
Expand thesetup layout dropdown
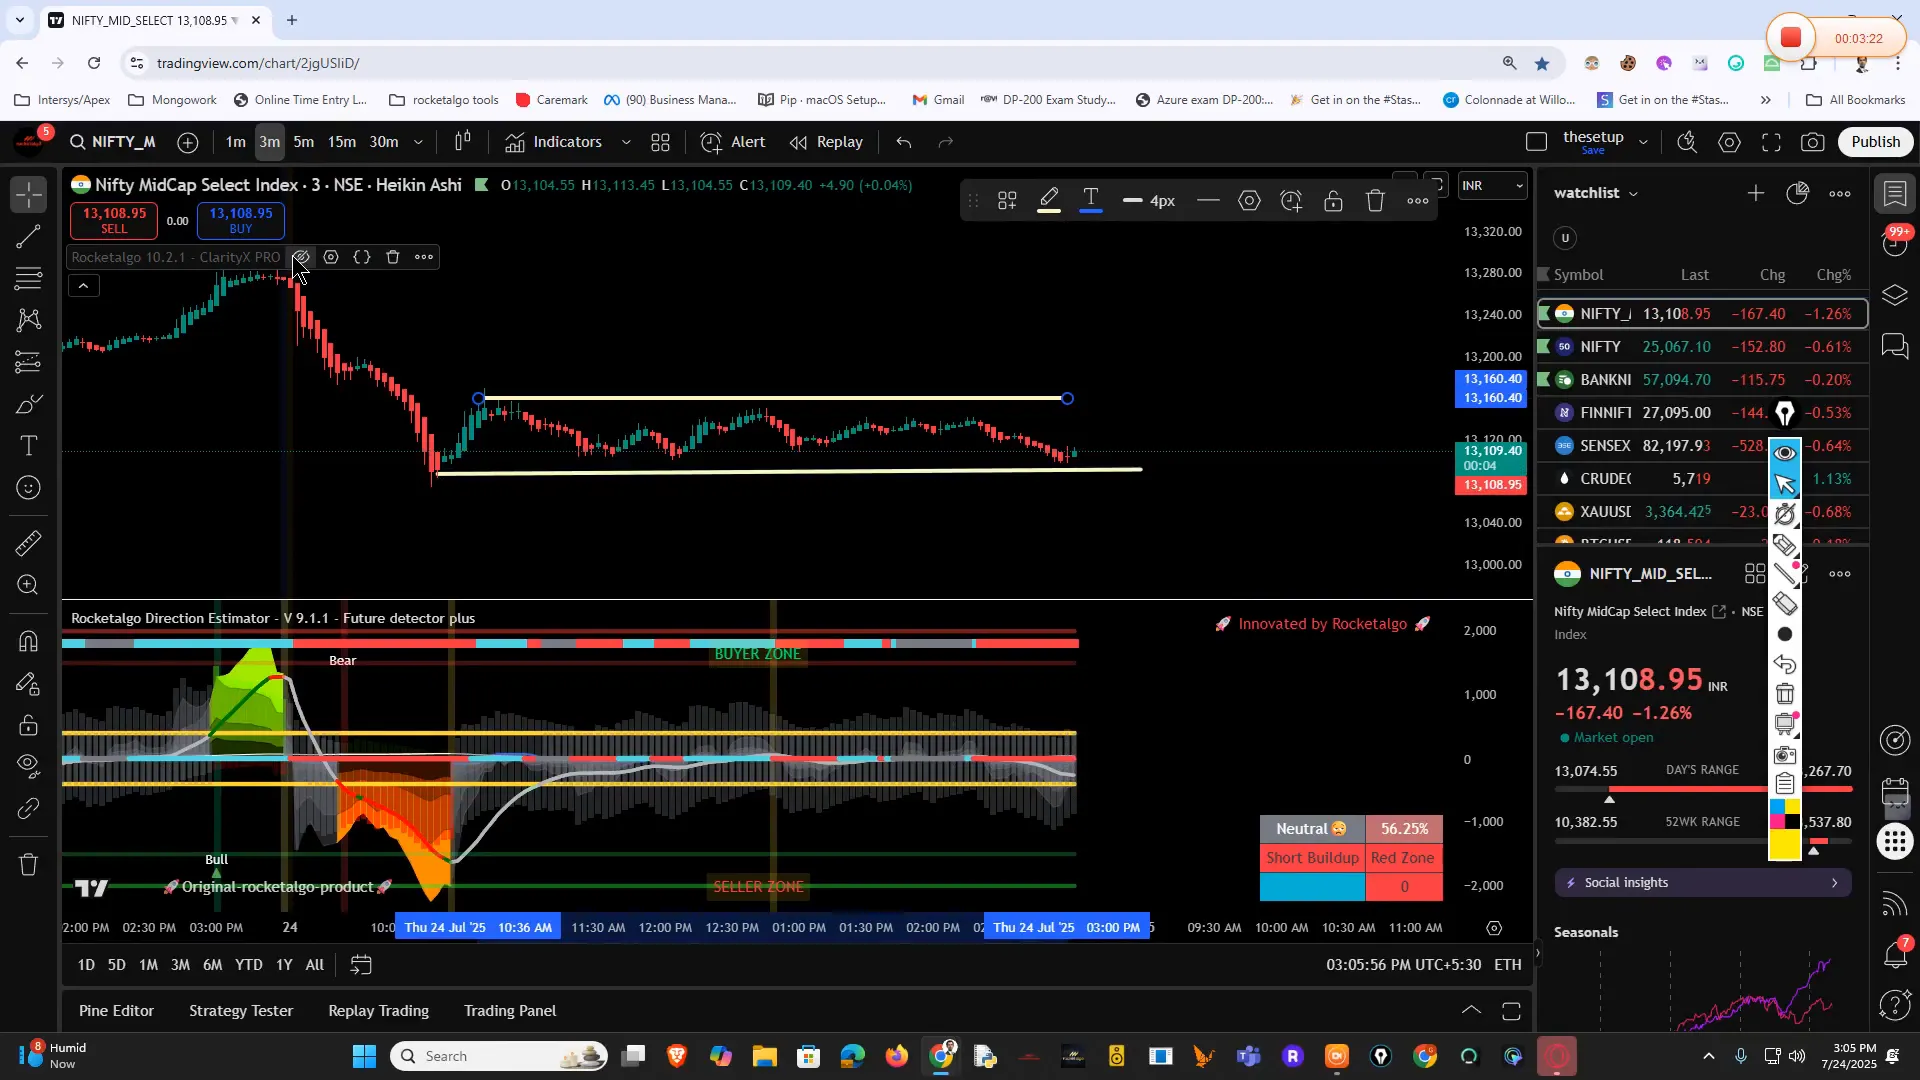1643,142
